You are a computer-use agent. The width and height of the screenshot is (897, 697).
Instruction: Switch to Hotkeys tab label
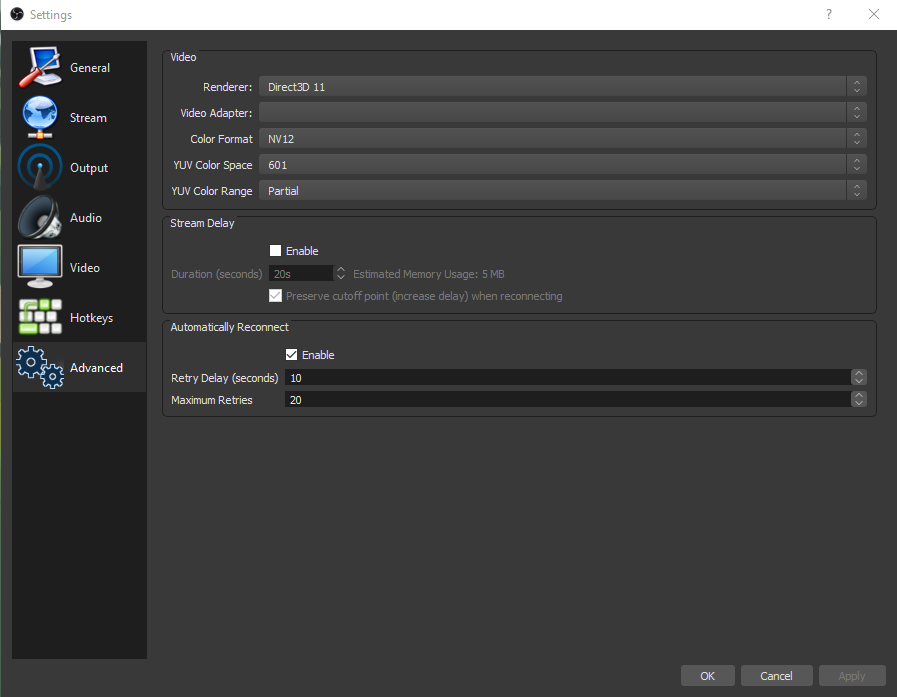coord(92,318)
